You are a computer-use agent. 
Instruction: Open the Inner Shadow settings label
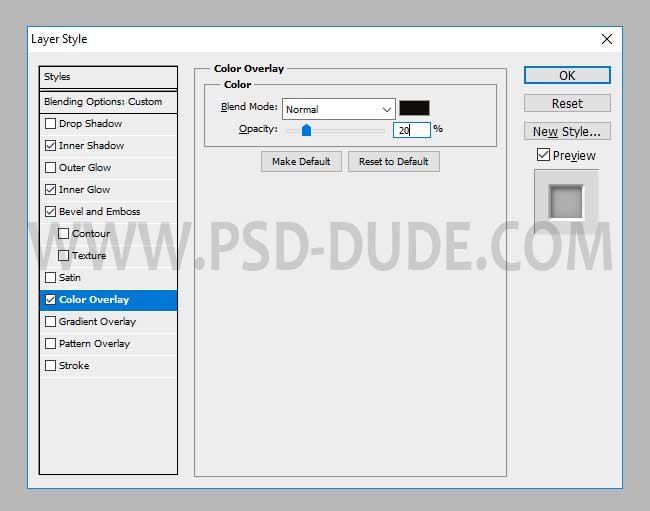[91, 145]
